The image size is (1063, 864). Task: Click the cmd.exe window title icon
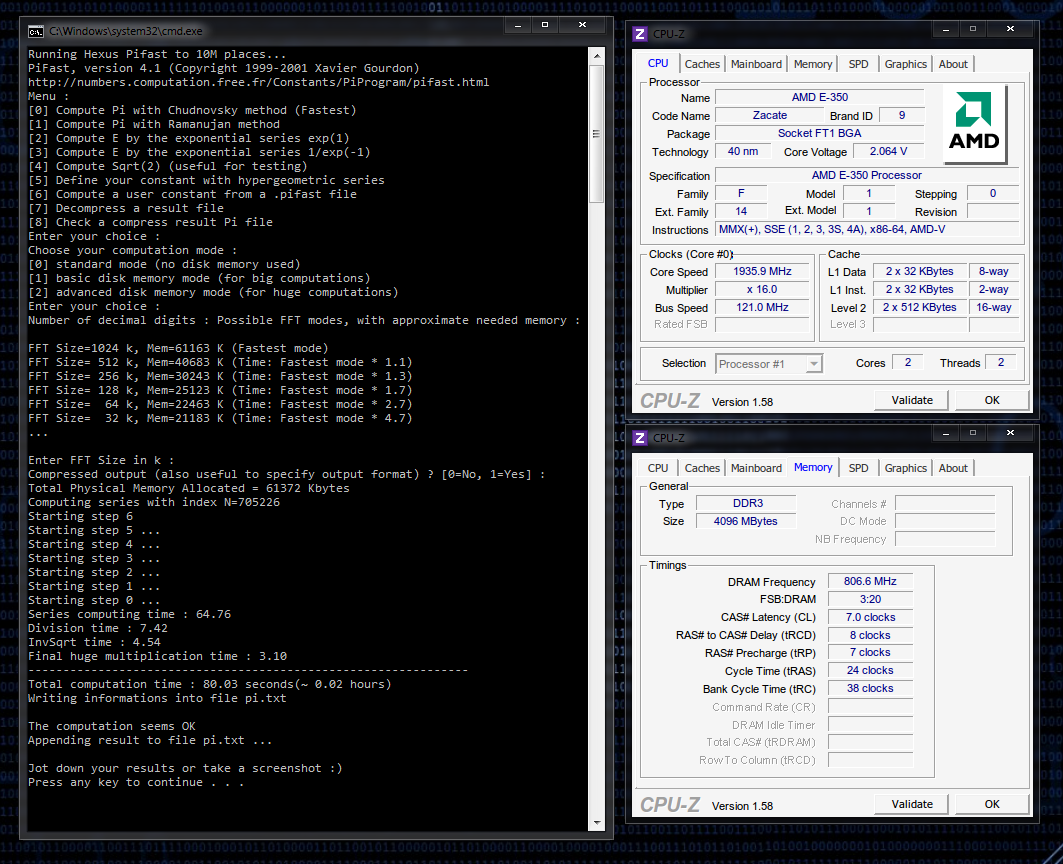coord(35,31)
